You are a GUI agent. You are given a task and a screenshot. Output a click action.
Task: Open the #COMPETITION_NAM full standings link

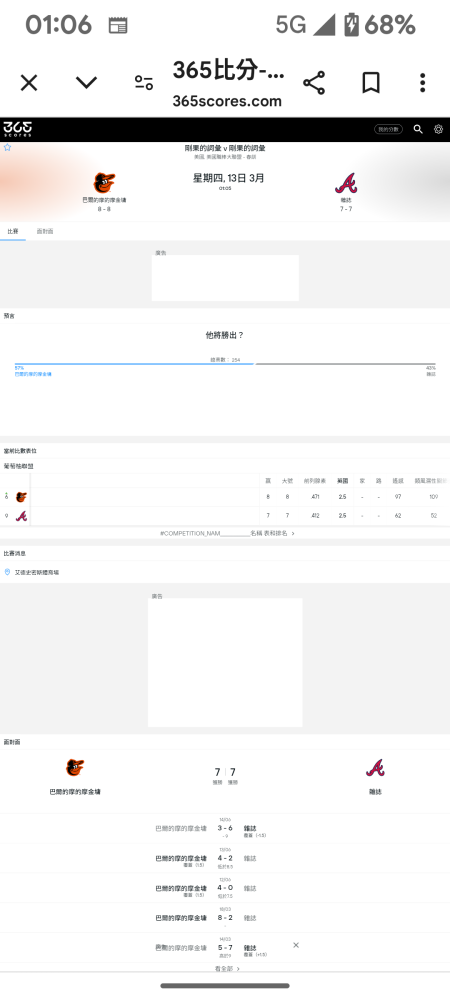pos(227,533)
